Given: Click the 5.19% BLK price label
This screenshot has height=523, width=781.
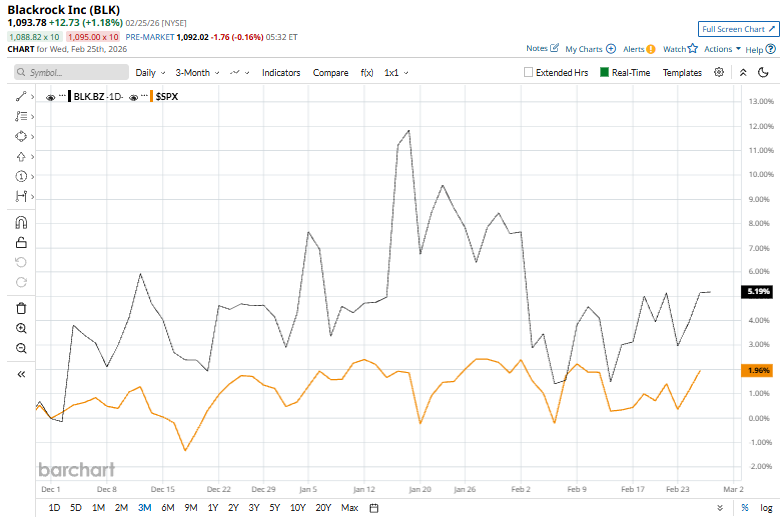Looking at the screenshot, I should pos(757,291).
